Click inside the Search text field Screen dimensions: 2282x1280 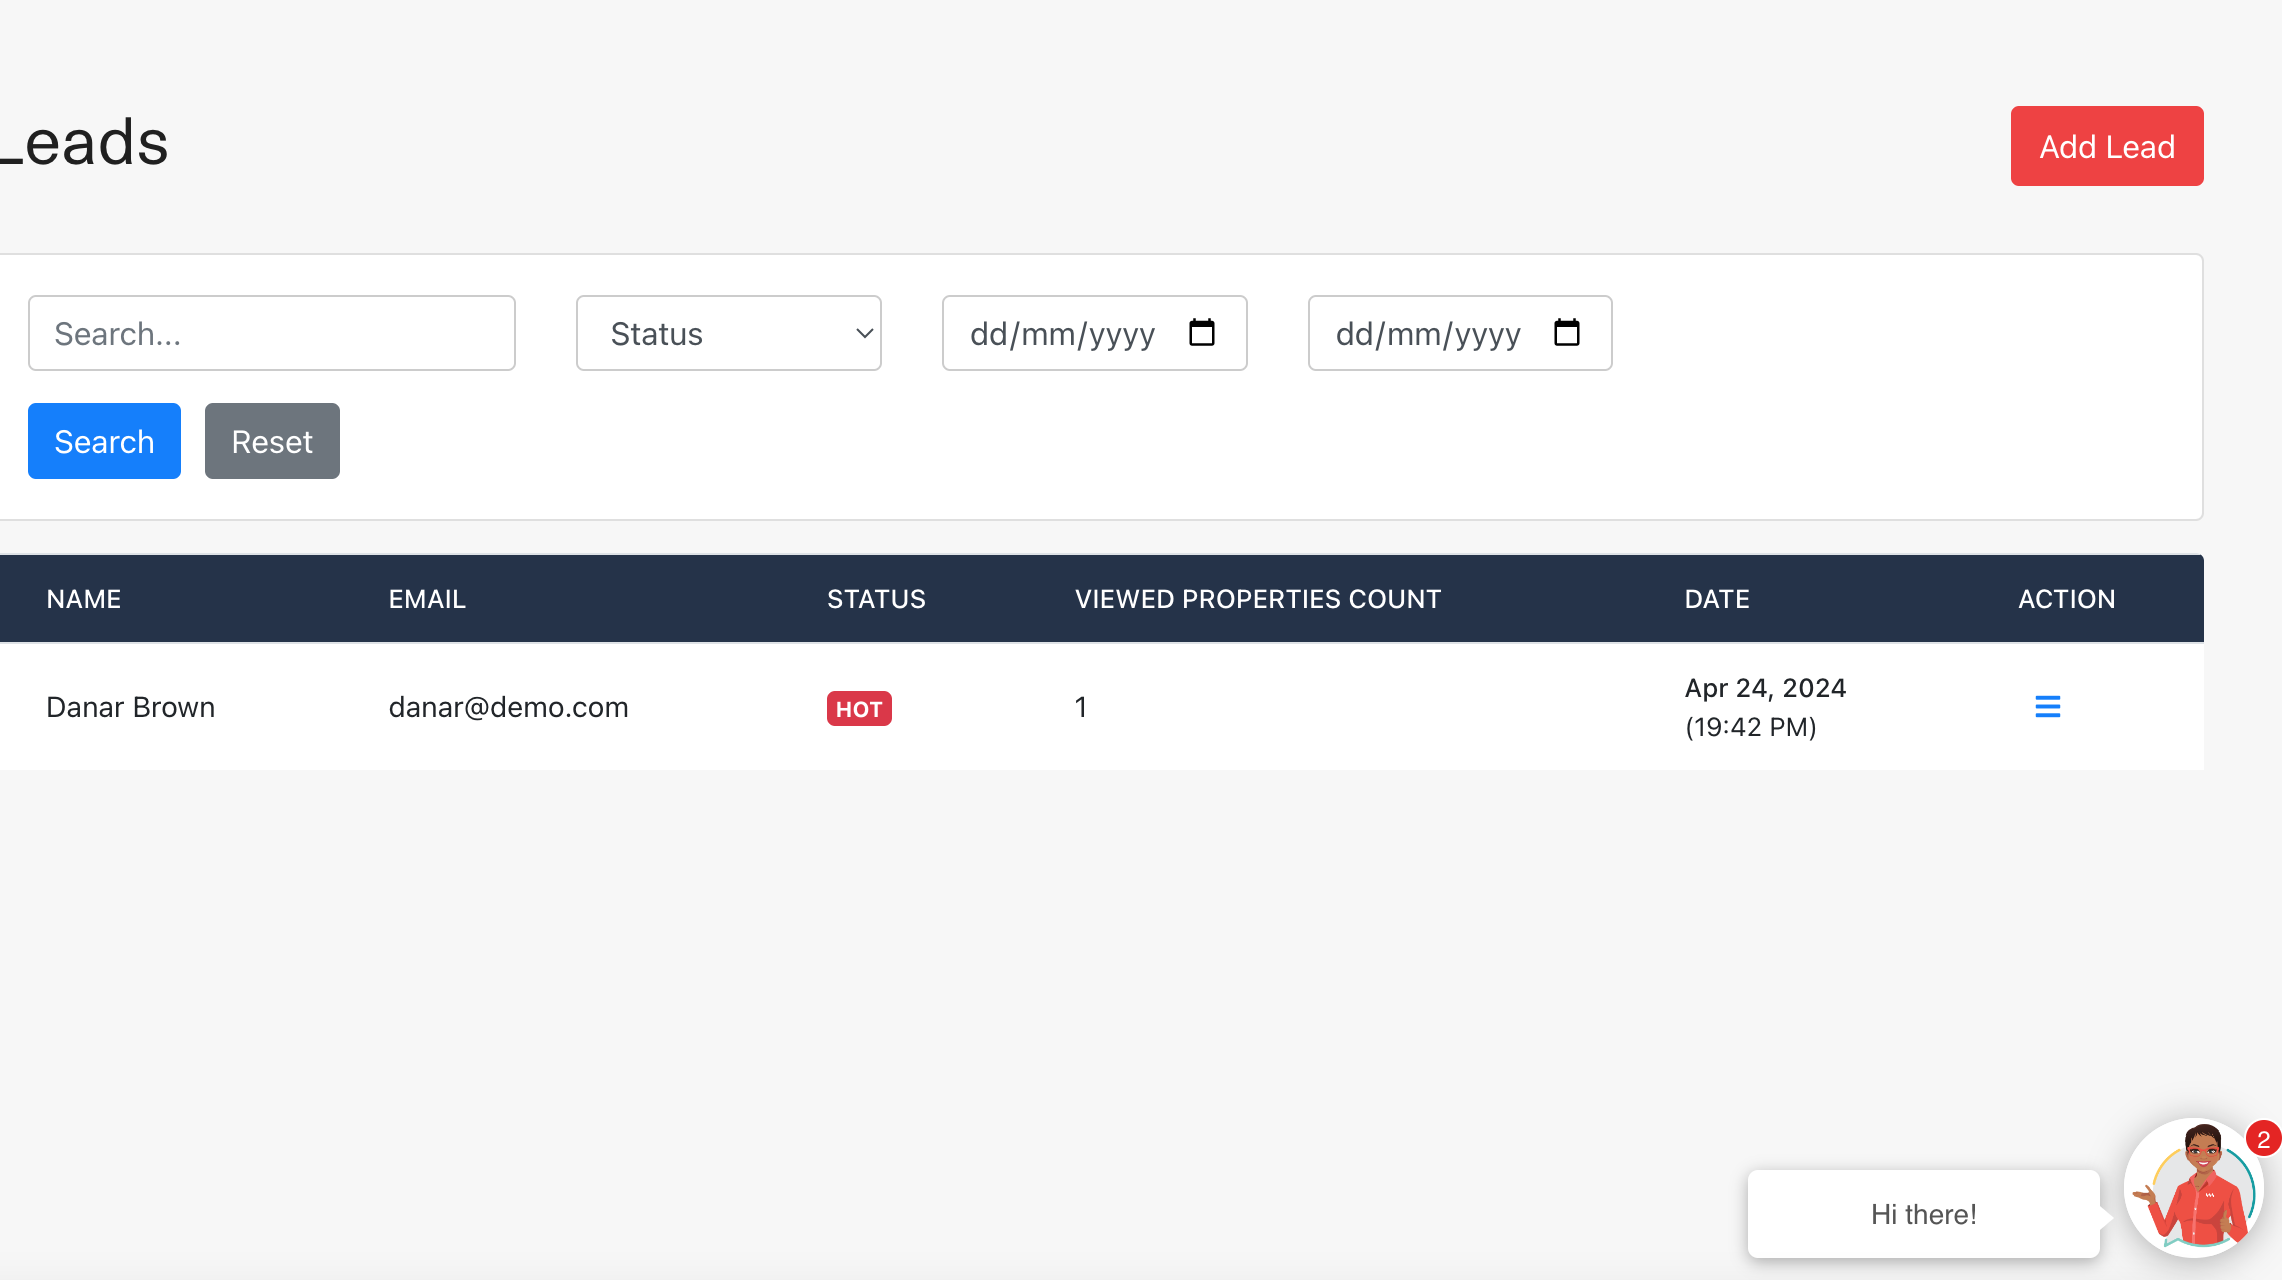click(x=270, y=333)
